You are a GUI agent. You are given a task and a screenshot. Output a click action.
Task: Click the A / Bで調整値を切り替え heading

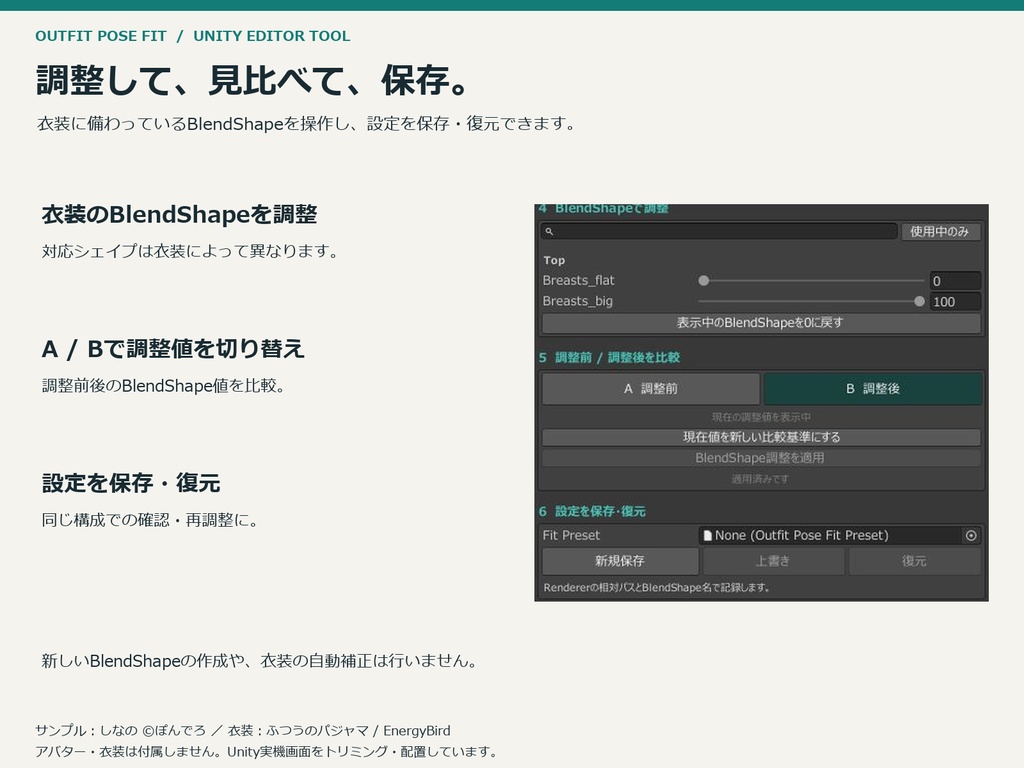(173, 349)
